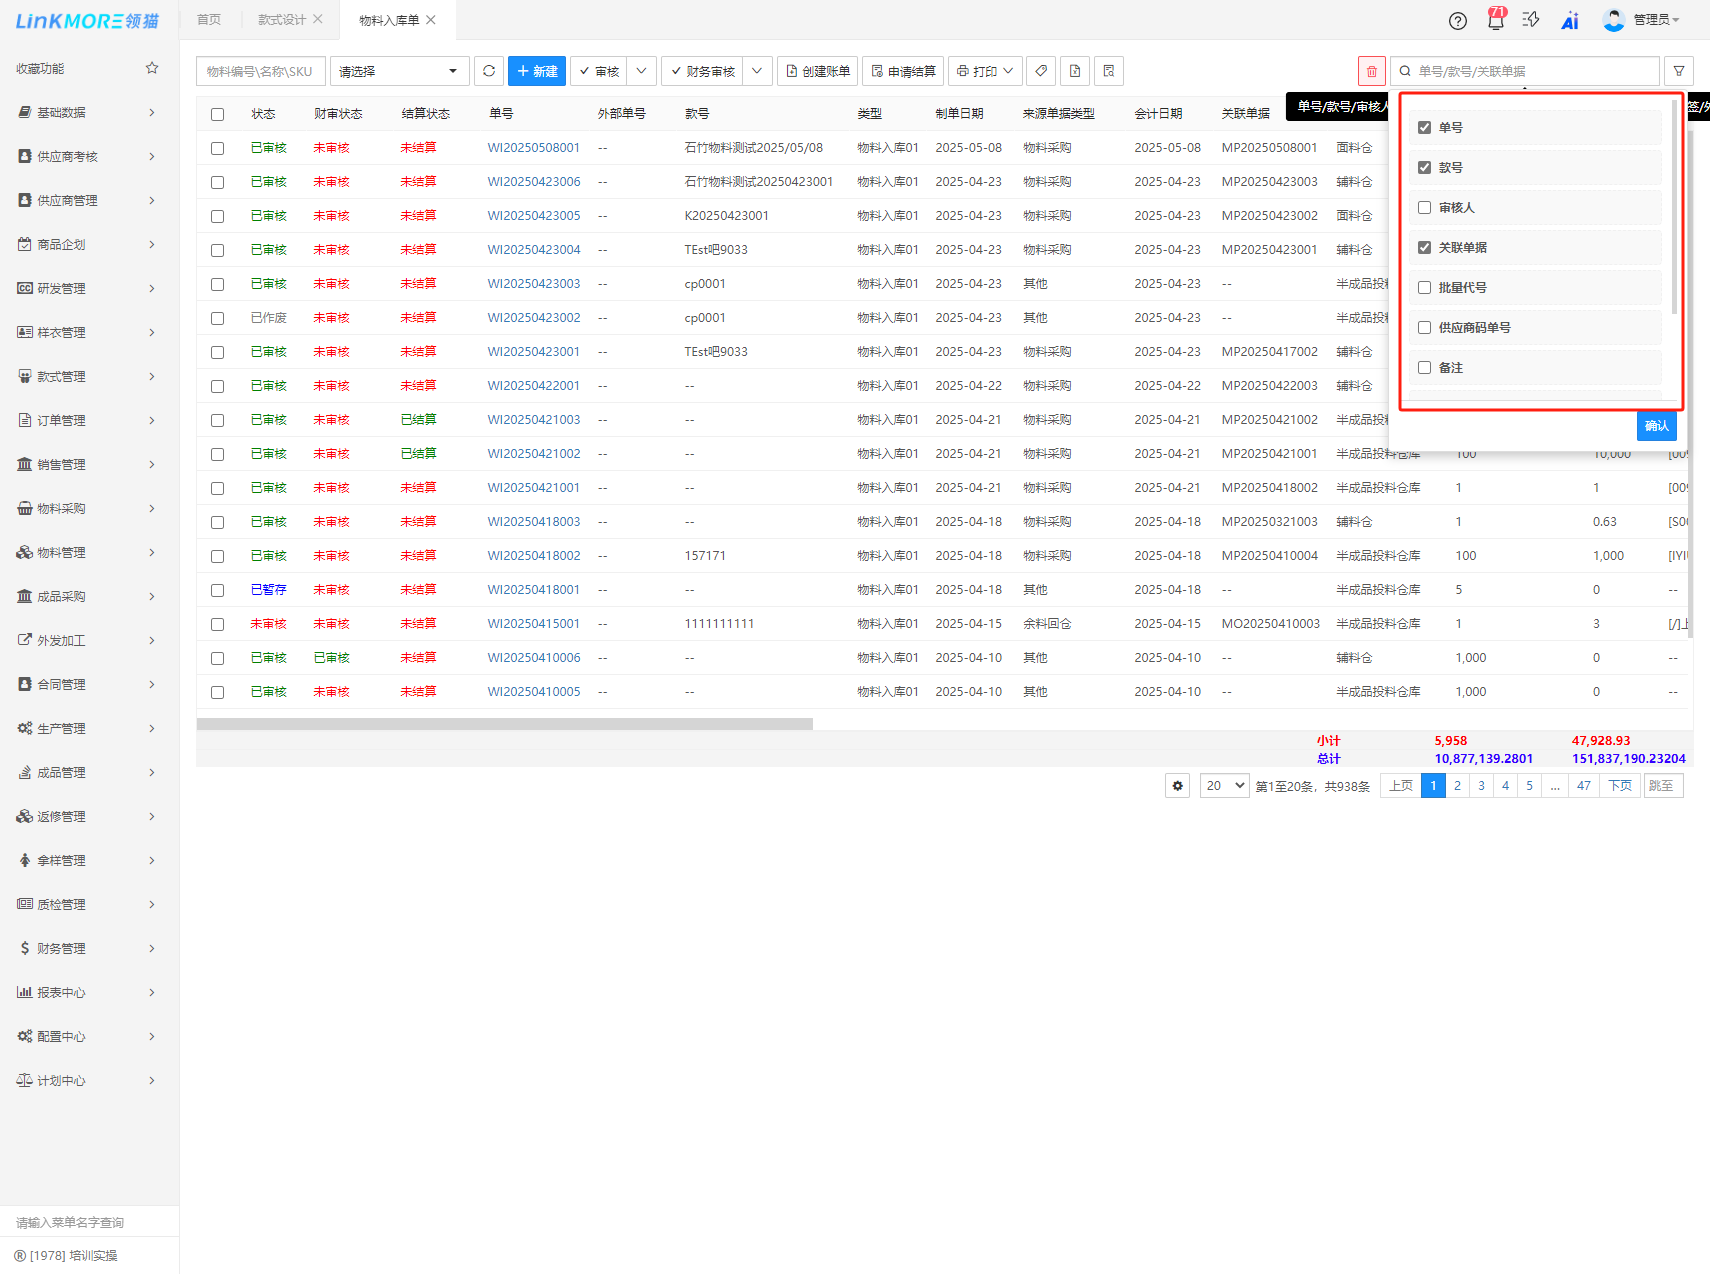Screen dimensions: 1710x1274
Task: Click the blue 新建 button
Action: pyautogui.click(x=537, y=71)
